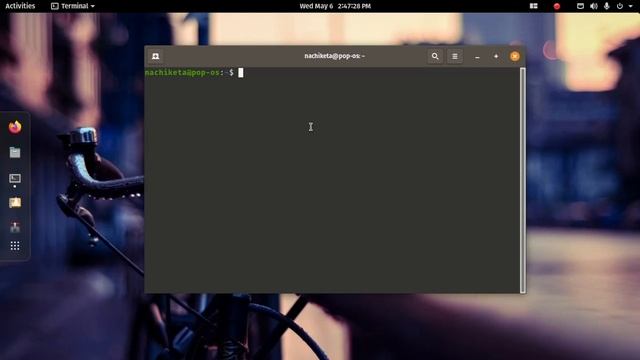The height and width of the screenshot is (360, 640).
Task: Open the yellow notes app in dock
Action: [x=15, y=202]
